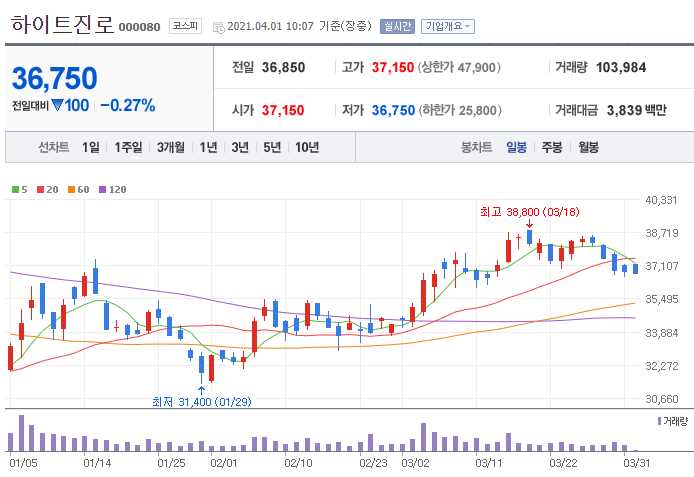Click the 38,719 price axis label
Viewport: 694px width, 477px height.
coord(661,233)
